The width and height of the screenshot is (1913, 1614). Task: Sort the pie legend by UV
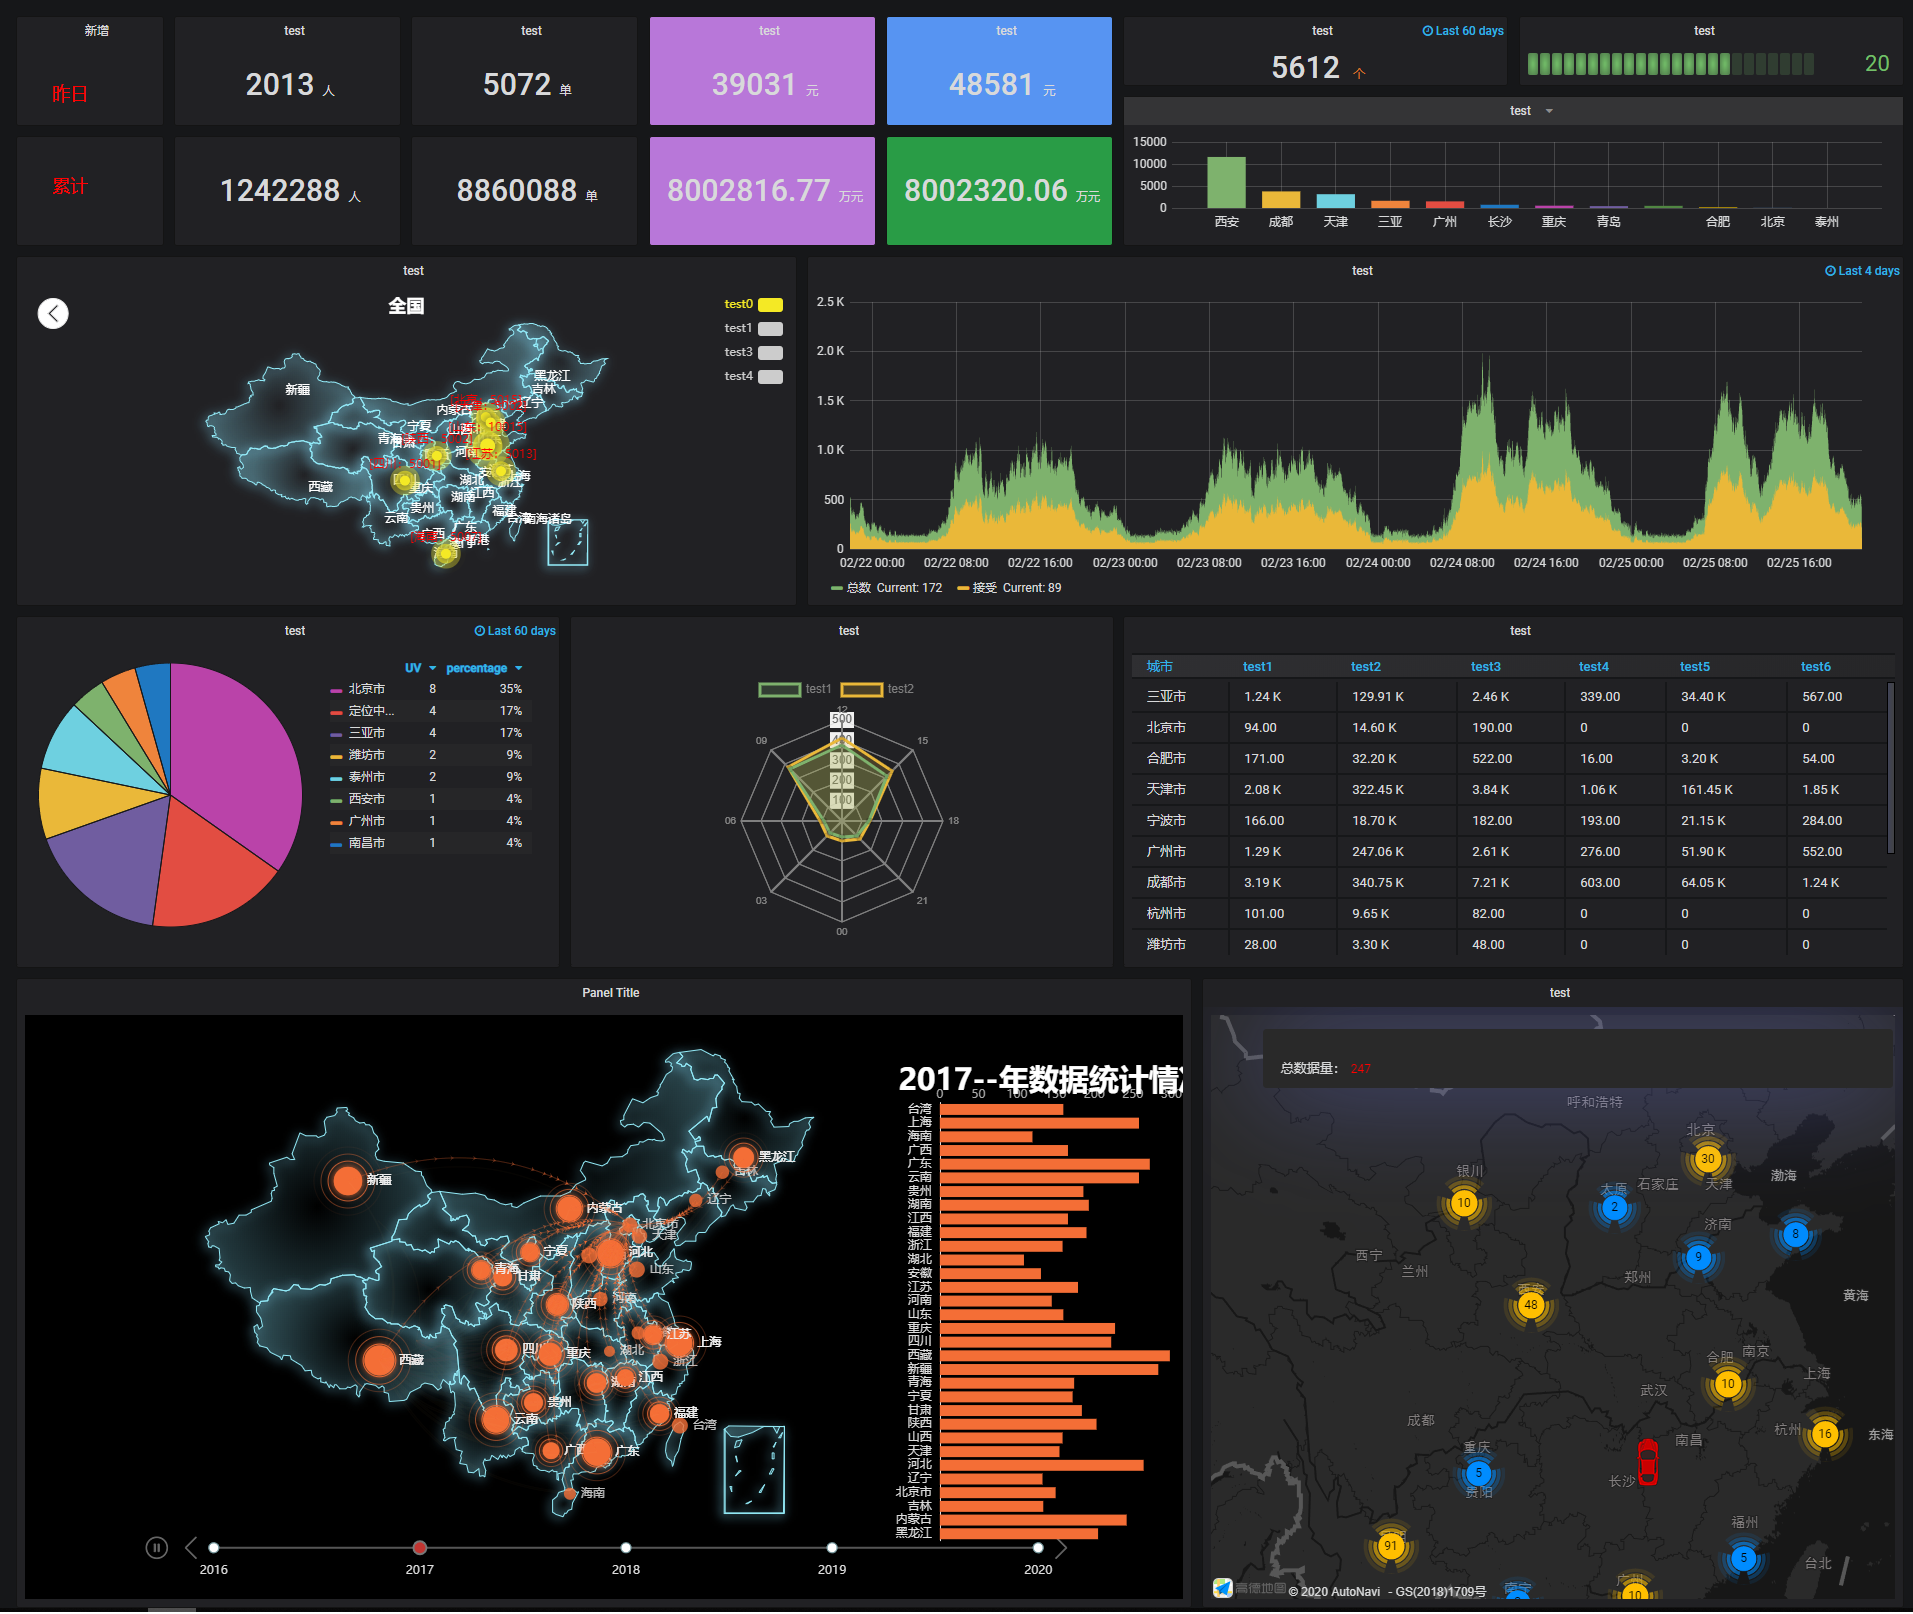(x=420, y=668)
